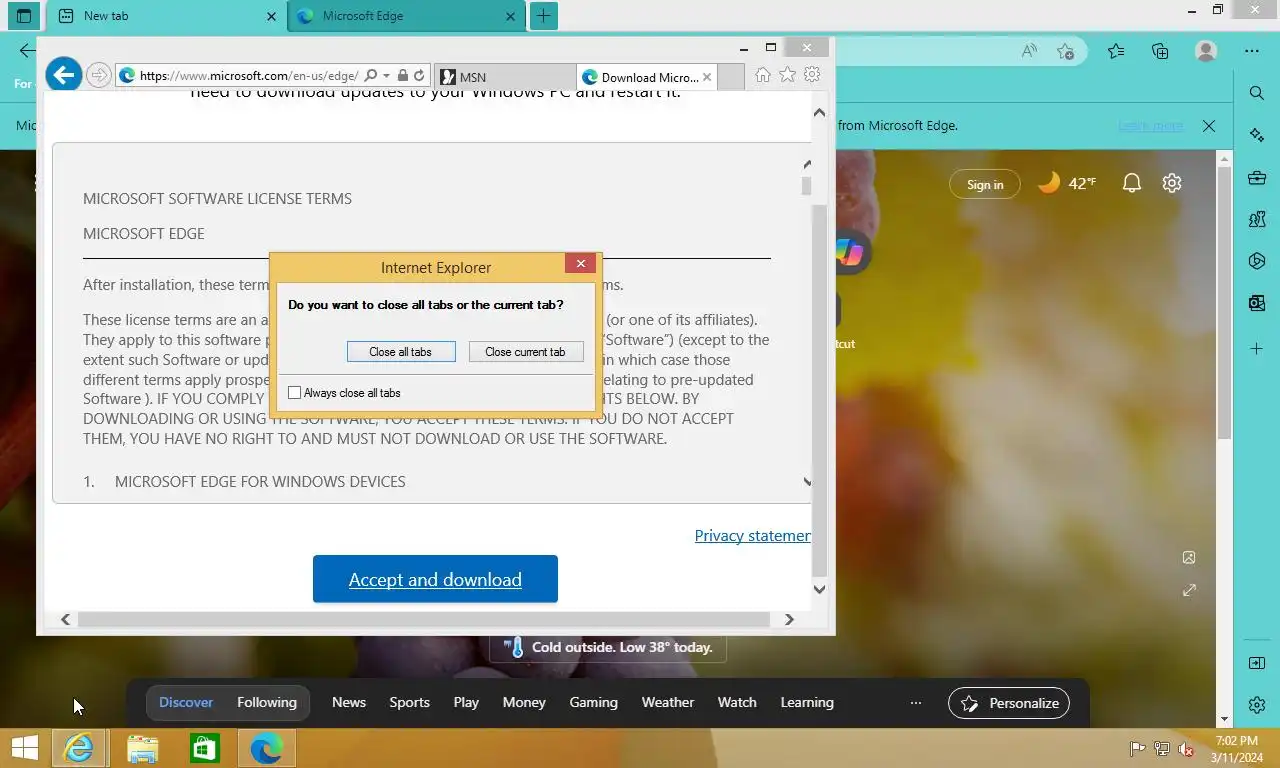
Task: Open the Privacy statement link
Action: (752, 536)
